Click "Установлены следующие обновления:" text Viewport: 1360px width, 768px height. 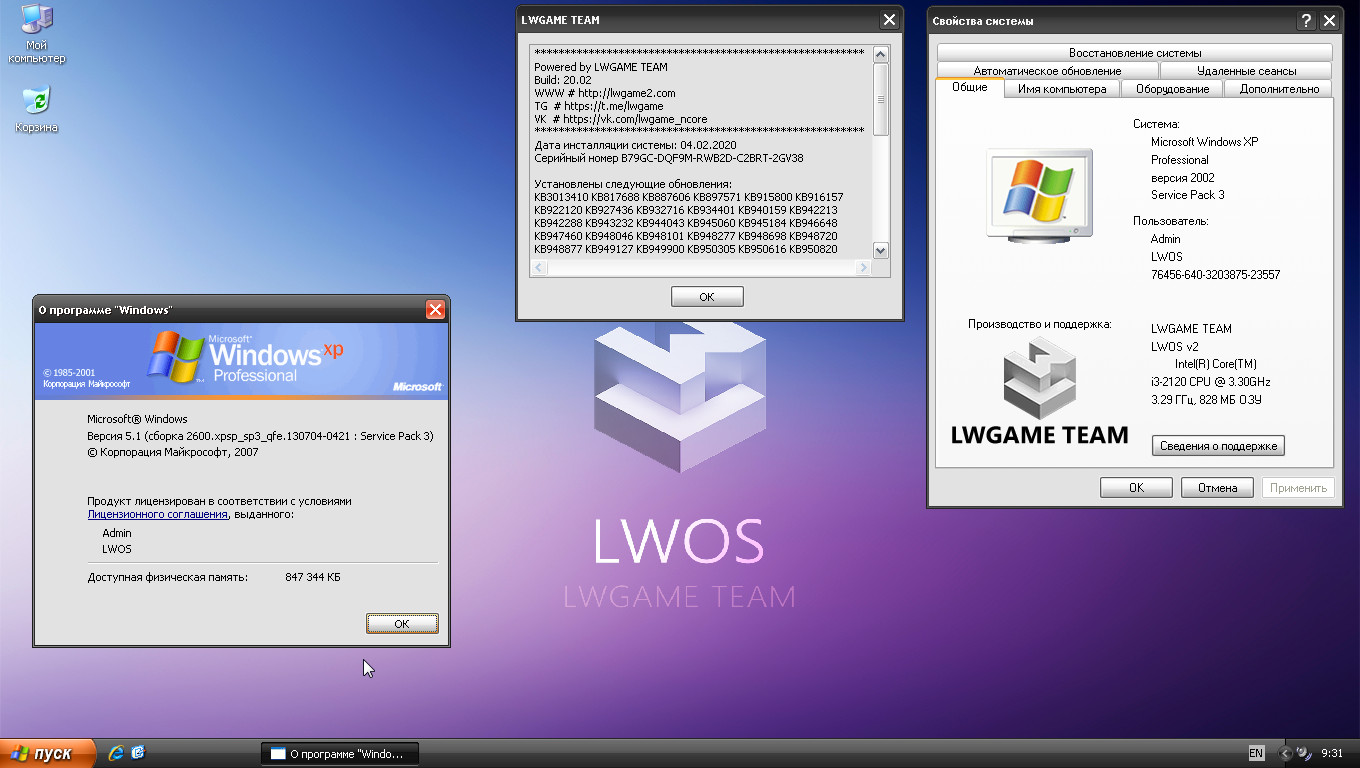633,184
